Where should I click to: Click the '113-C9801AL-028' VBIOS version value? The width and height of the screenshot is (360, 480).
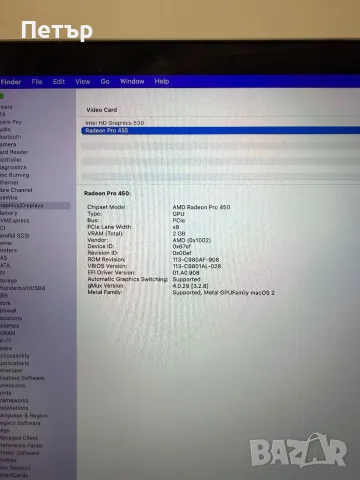click(197, 266)
